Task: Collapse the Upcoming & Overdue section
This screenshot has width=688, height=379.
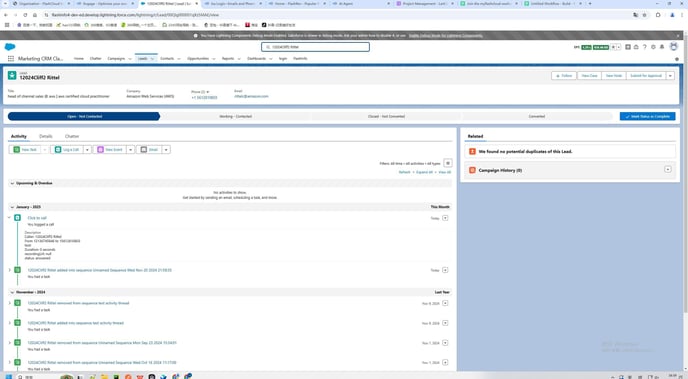Action: (12, 183)
